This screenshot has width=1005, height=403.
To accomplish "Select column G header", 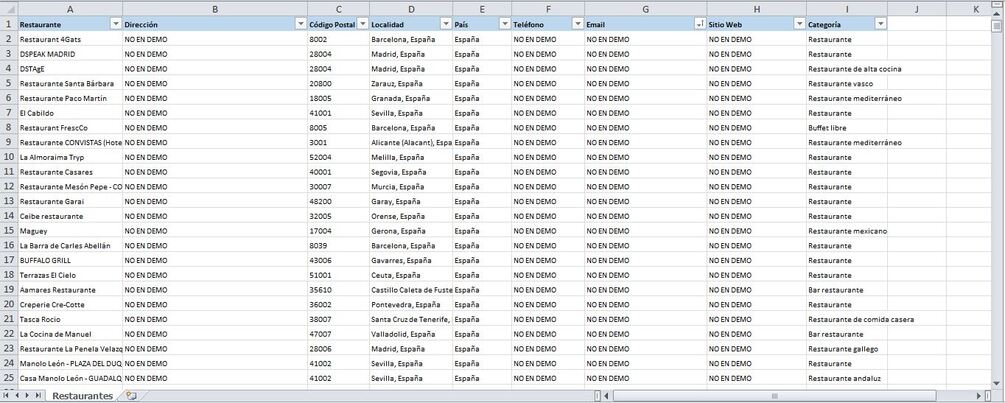I will coord(645,9).
